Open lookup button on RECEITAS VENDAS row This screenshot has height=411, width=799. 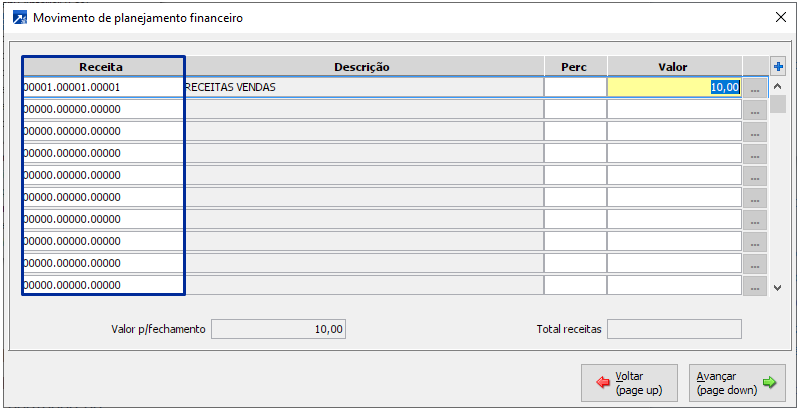pos(754,88)
